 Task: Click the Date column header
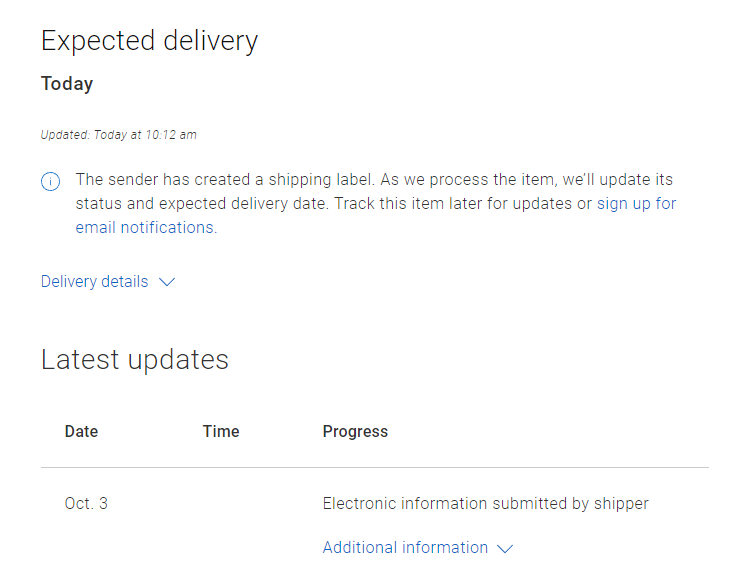click(x=81, y=432)
